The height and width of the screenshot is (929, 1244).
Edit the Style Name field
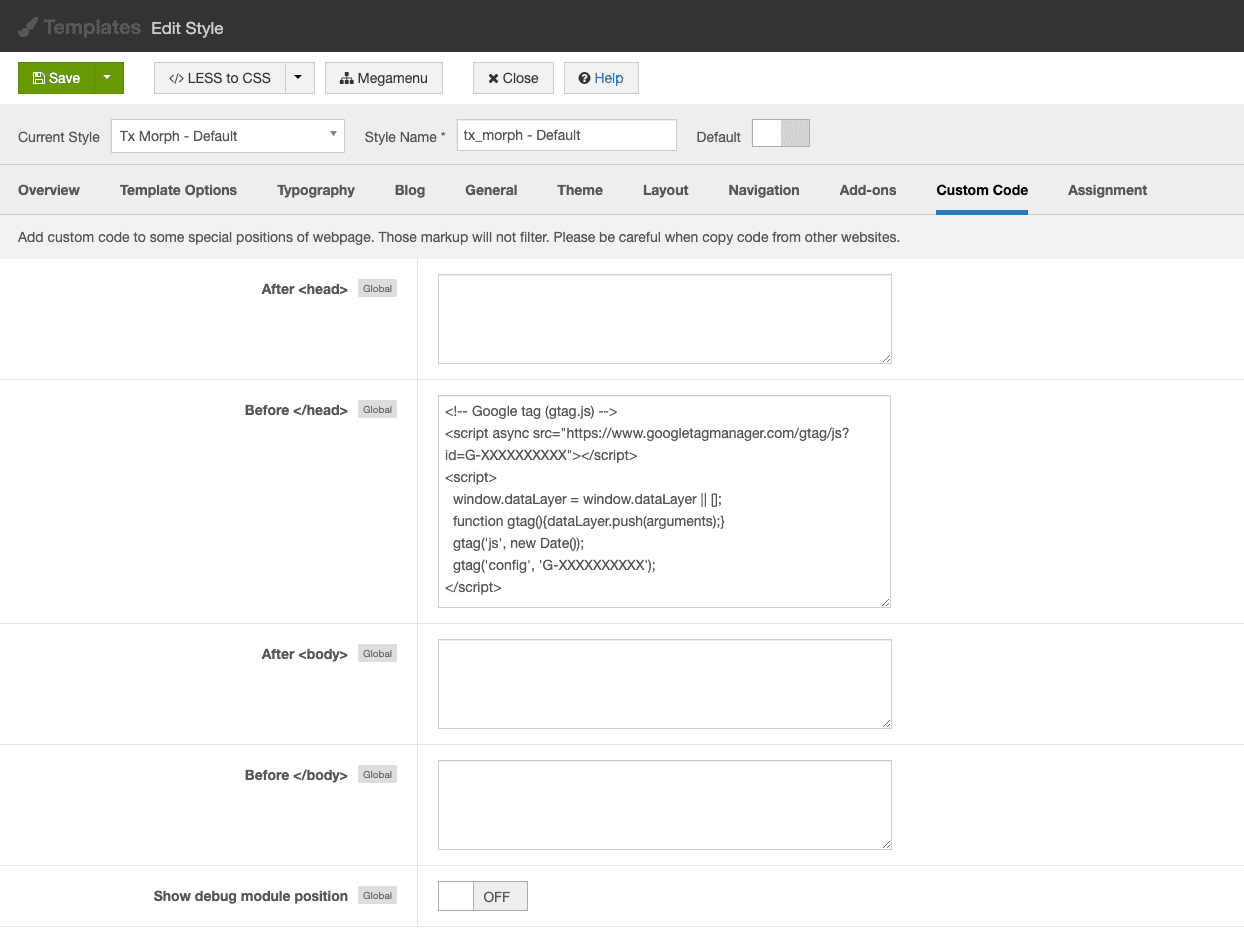pos(567,135)
